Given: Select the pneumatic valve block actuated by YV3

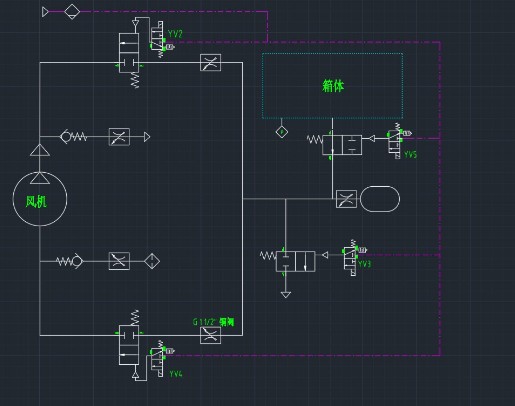Looking at the screenshot, I should coord(295,261).
